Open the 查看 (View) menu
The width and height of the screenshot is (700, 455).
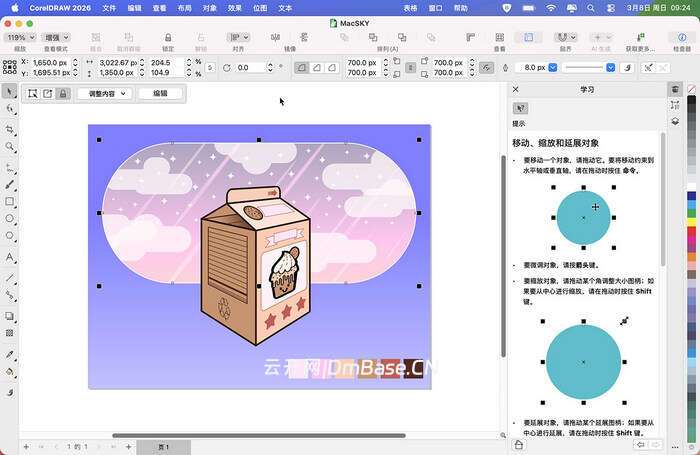pyautogui.click(x=159, y=8)
